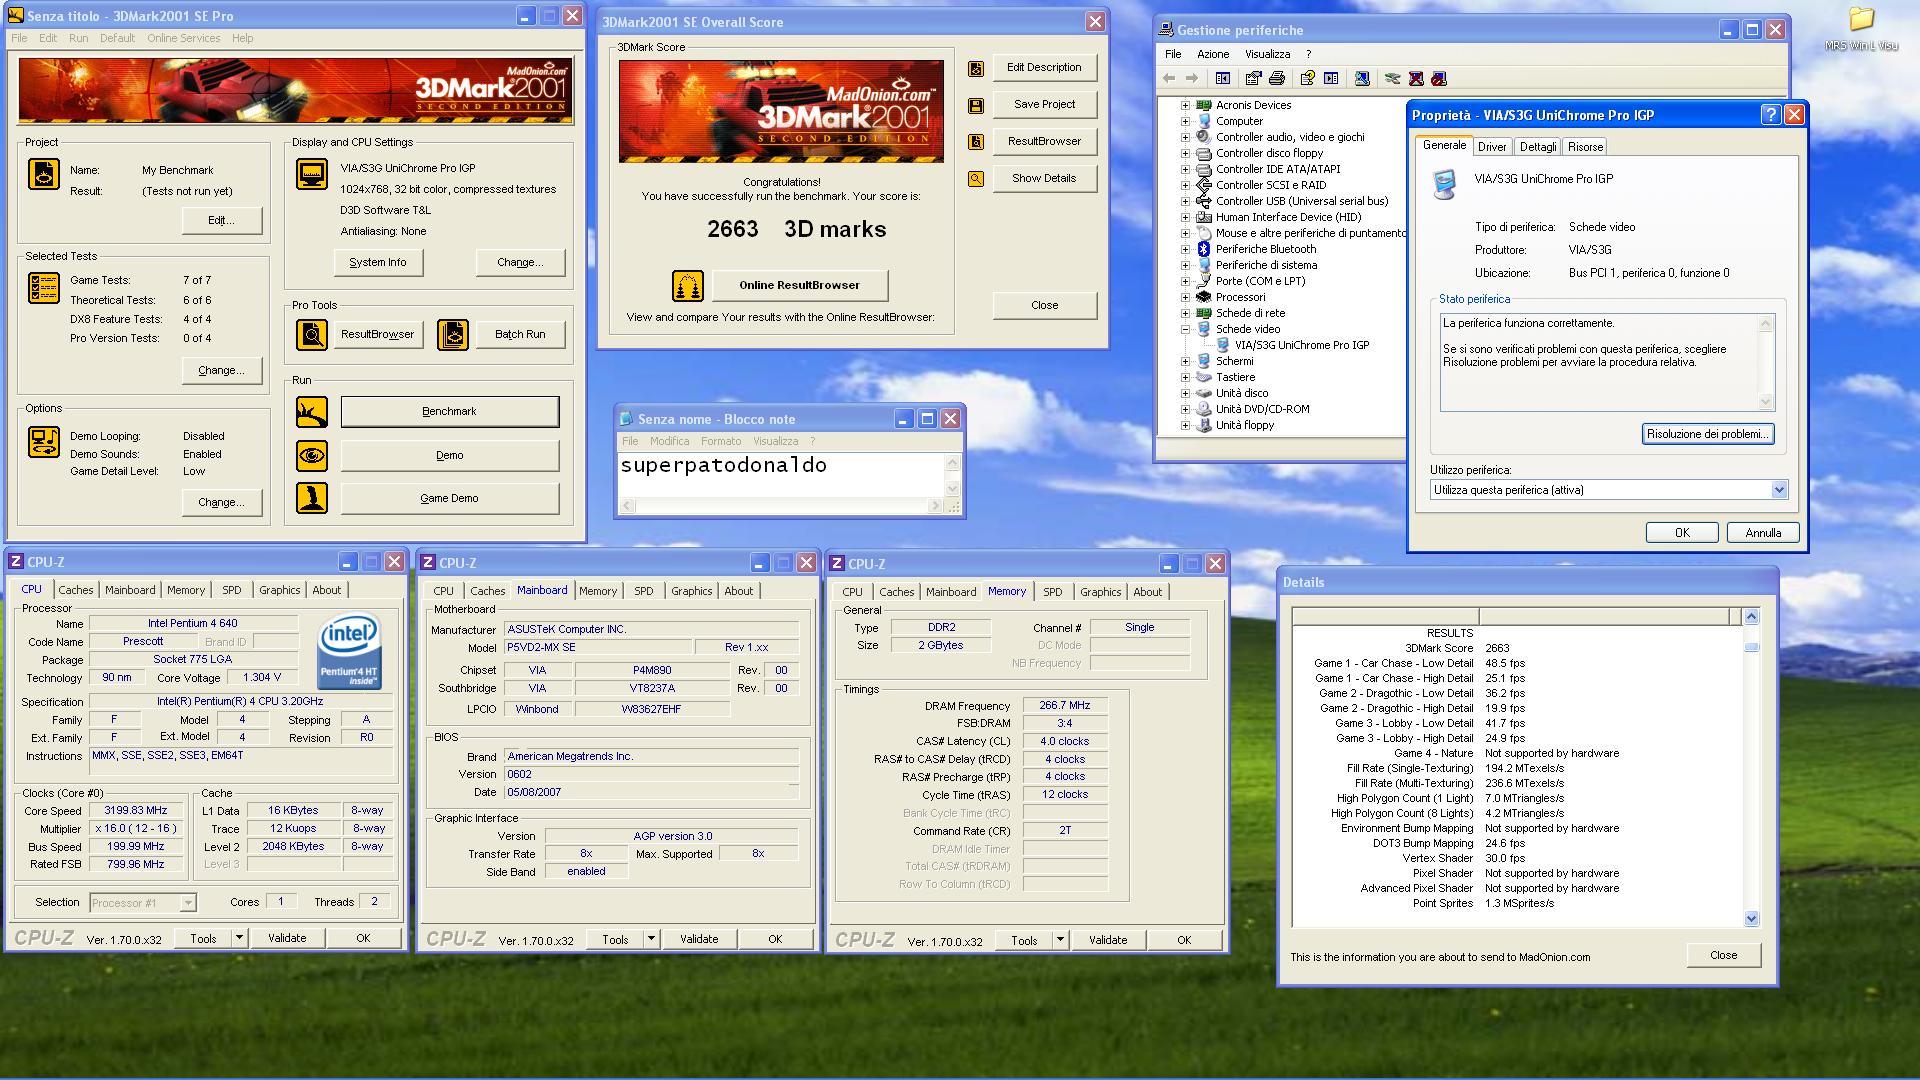The width and height of the screenshot is (1920, 1080).
Task: Click the Demo eye icon in 3DMark
Action: 312,456
